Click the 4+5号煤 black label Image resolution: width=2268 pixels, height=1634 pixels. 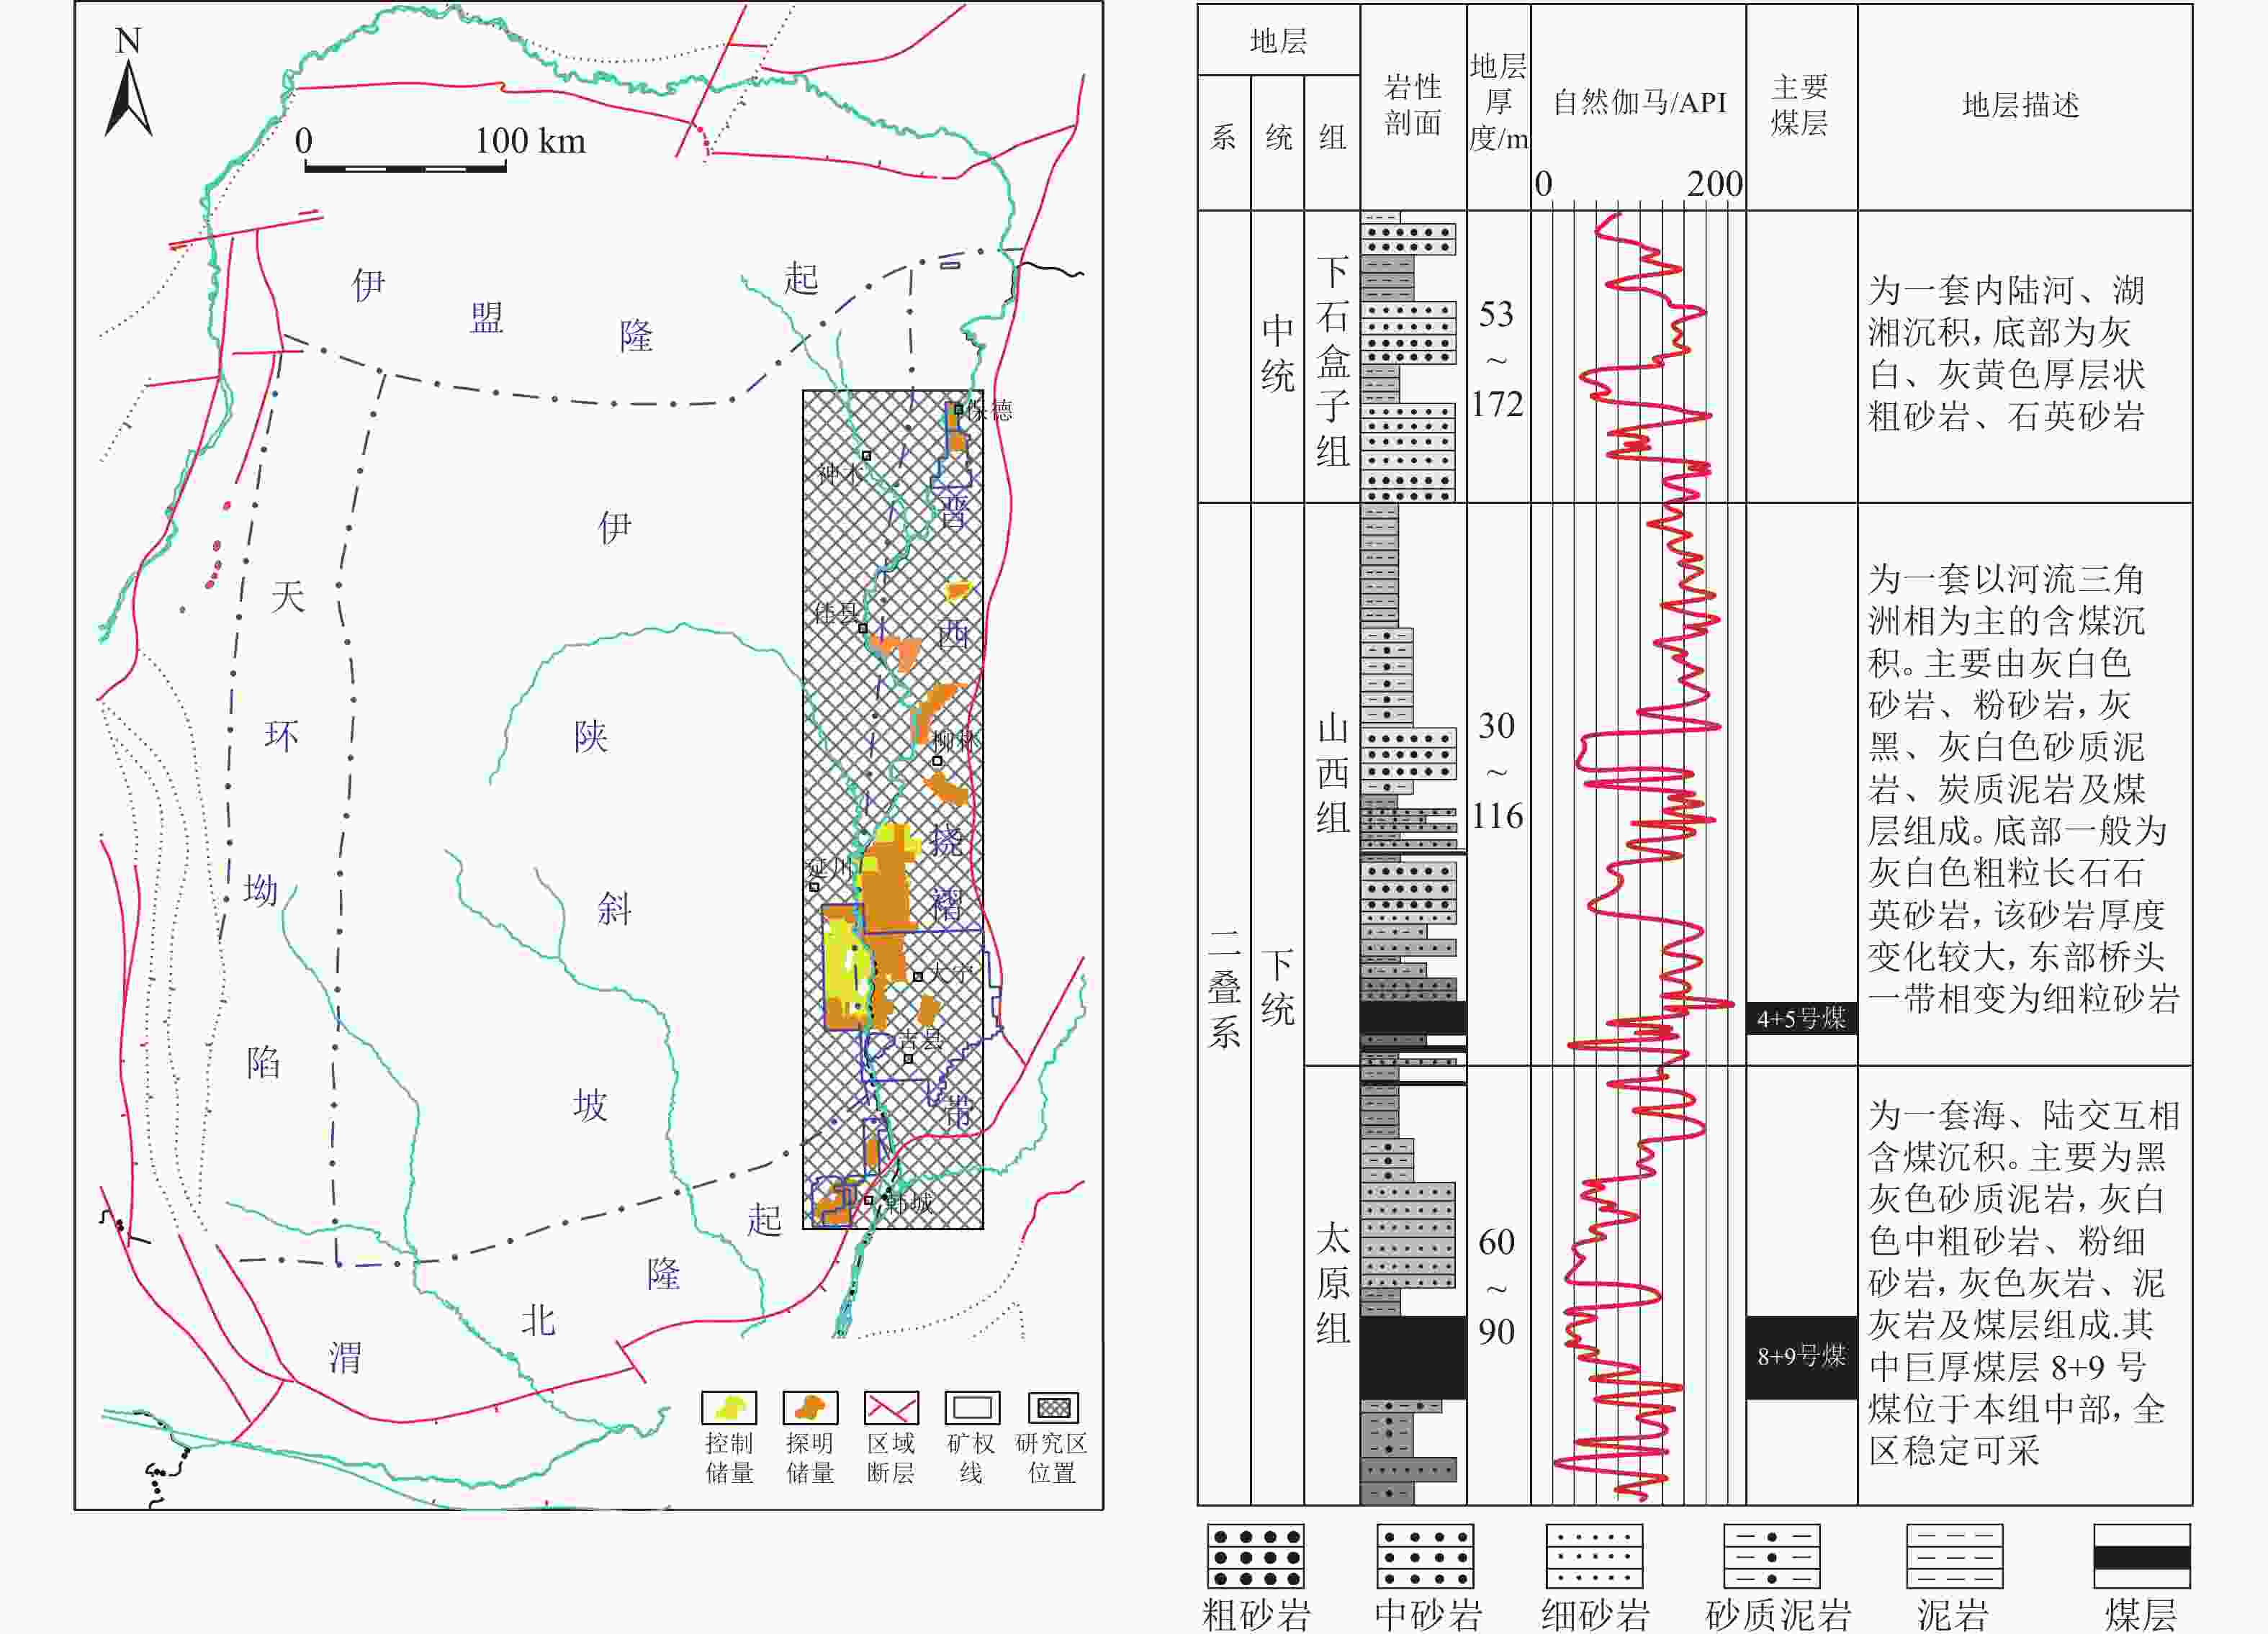pos(1801,1018)
